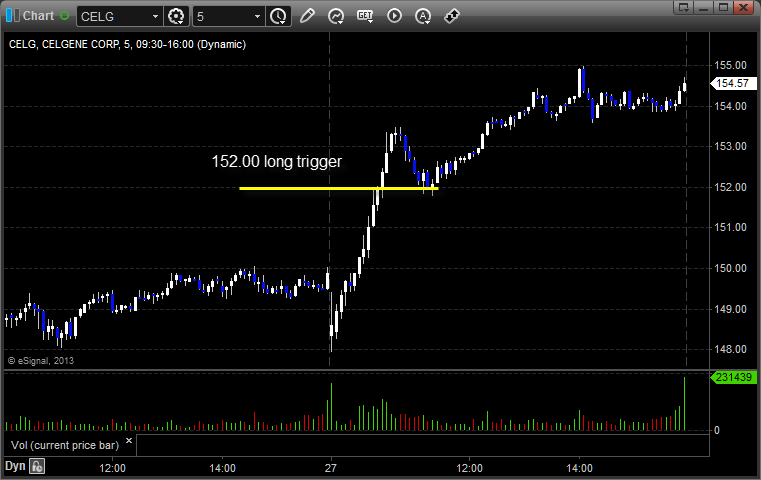Expand the interval 5 dropdown arrow
This screenshot has height=480, width=761.
[x=257, y=17]
